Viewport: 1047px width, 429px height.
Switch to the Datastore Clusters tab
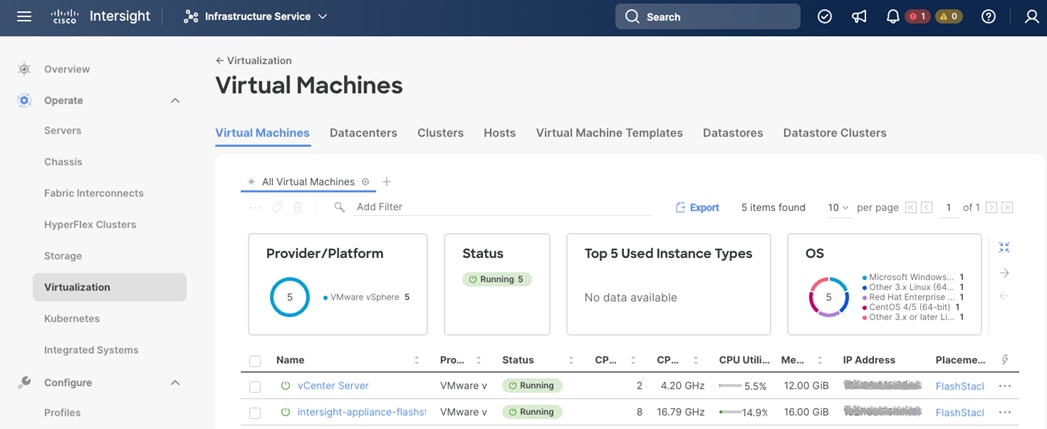835,133
